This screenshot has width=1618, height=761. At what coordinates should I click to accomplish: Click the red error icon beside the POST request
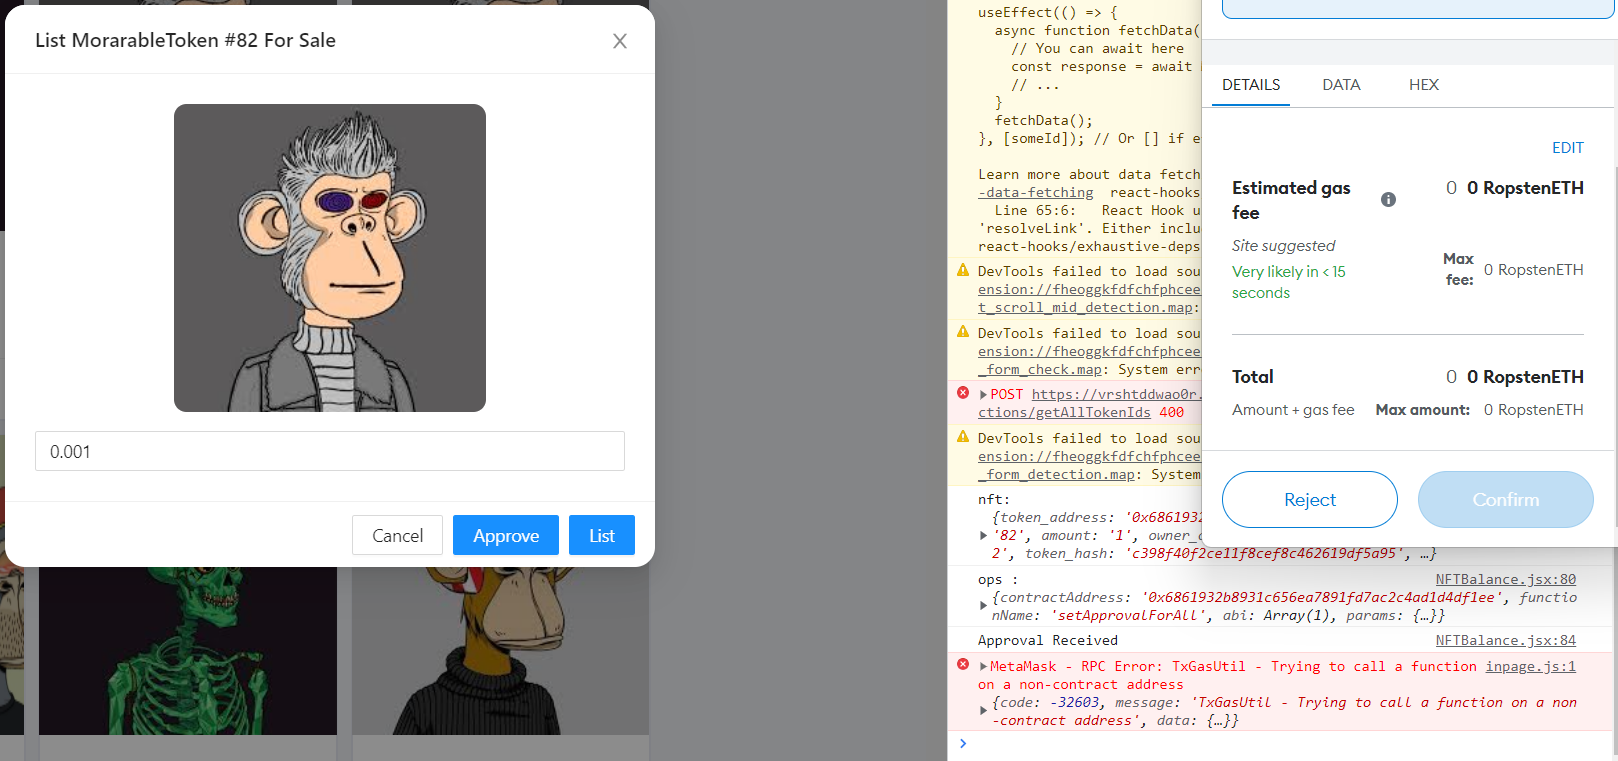coord(963,393)
